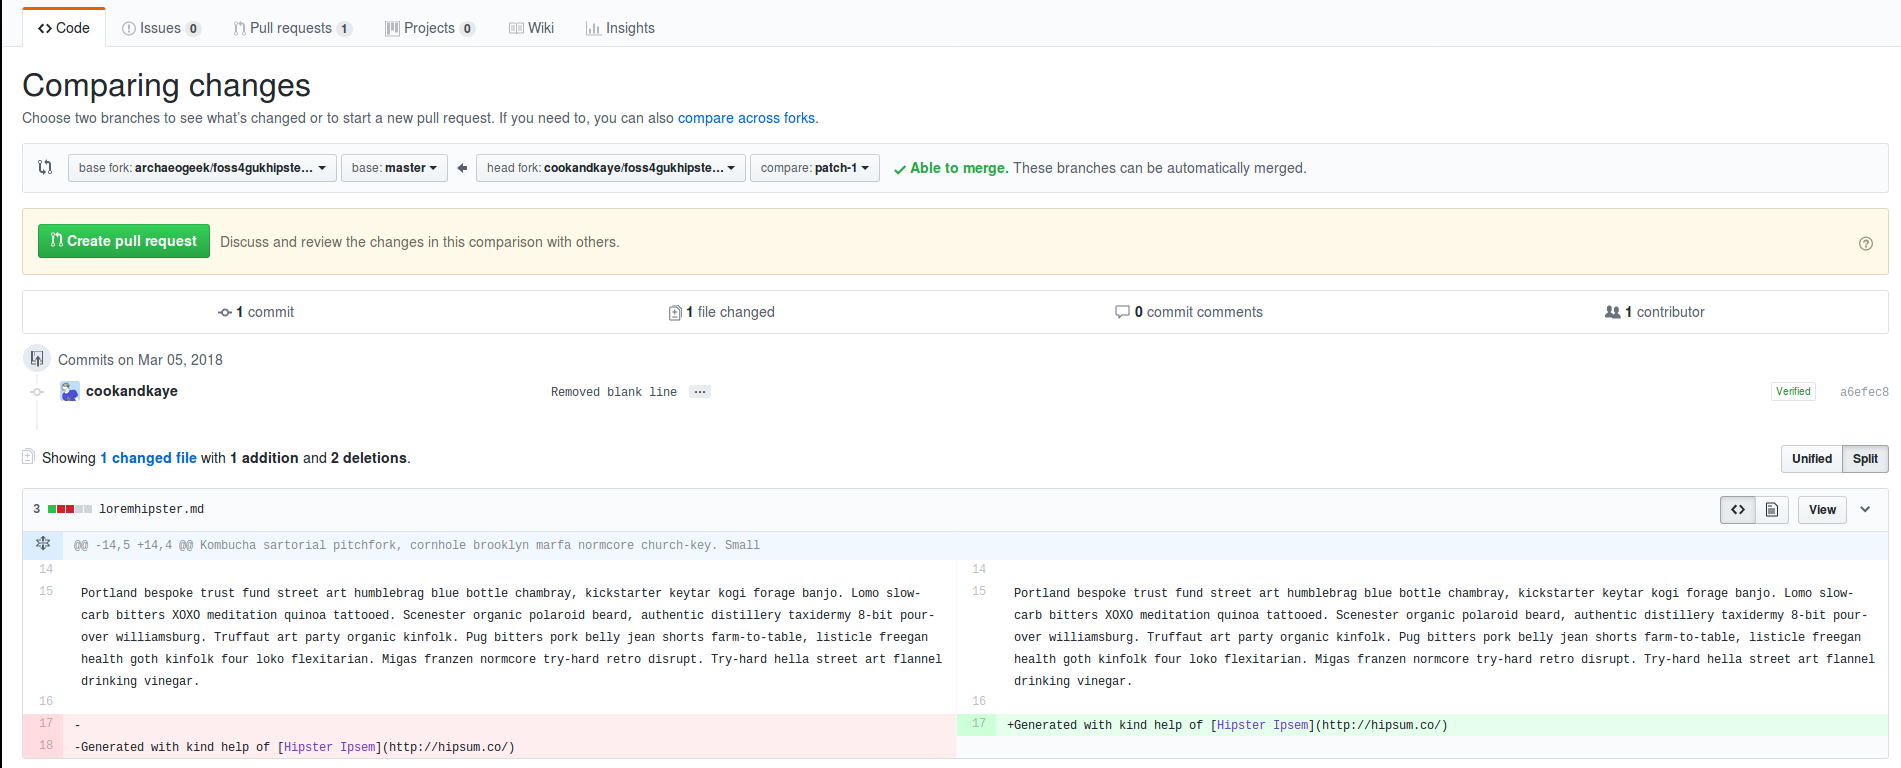The width and height of the screenshot is (1901, 768).
Task: Open the Code tab
Action: click(x=64, y=28)
